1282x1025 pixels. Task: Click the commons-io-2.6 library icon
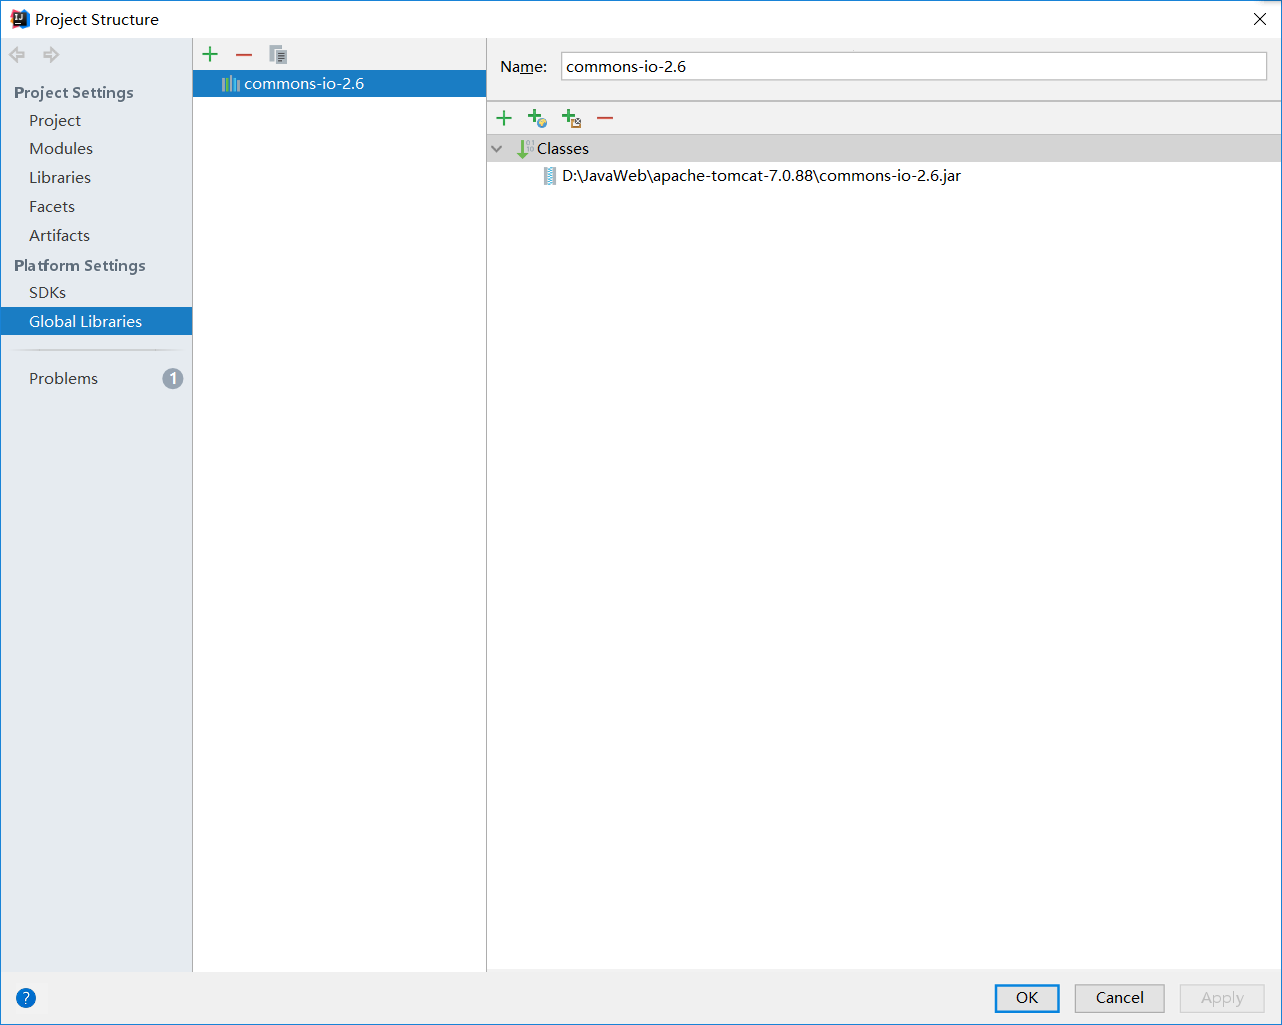tap(231, 84)
